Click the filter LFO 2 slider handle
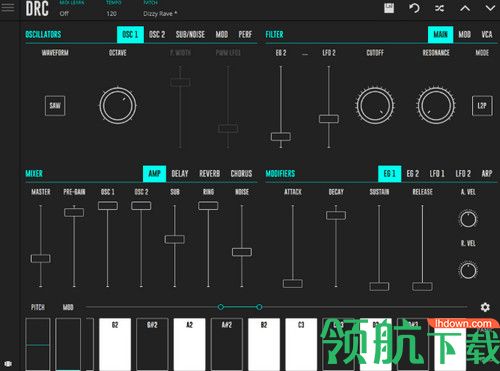Screen dimensions: 500x371 point(329,119)
